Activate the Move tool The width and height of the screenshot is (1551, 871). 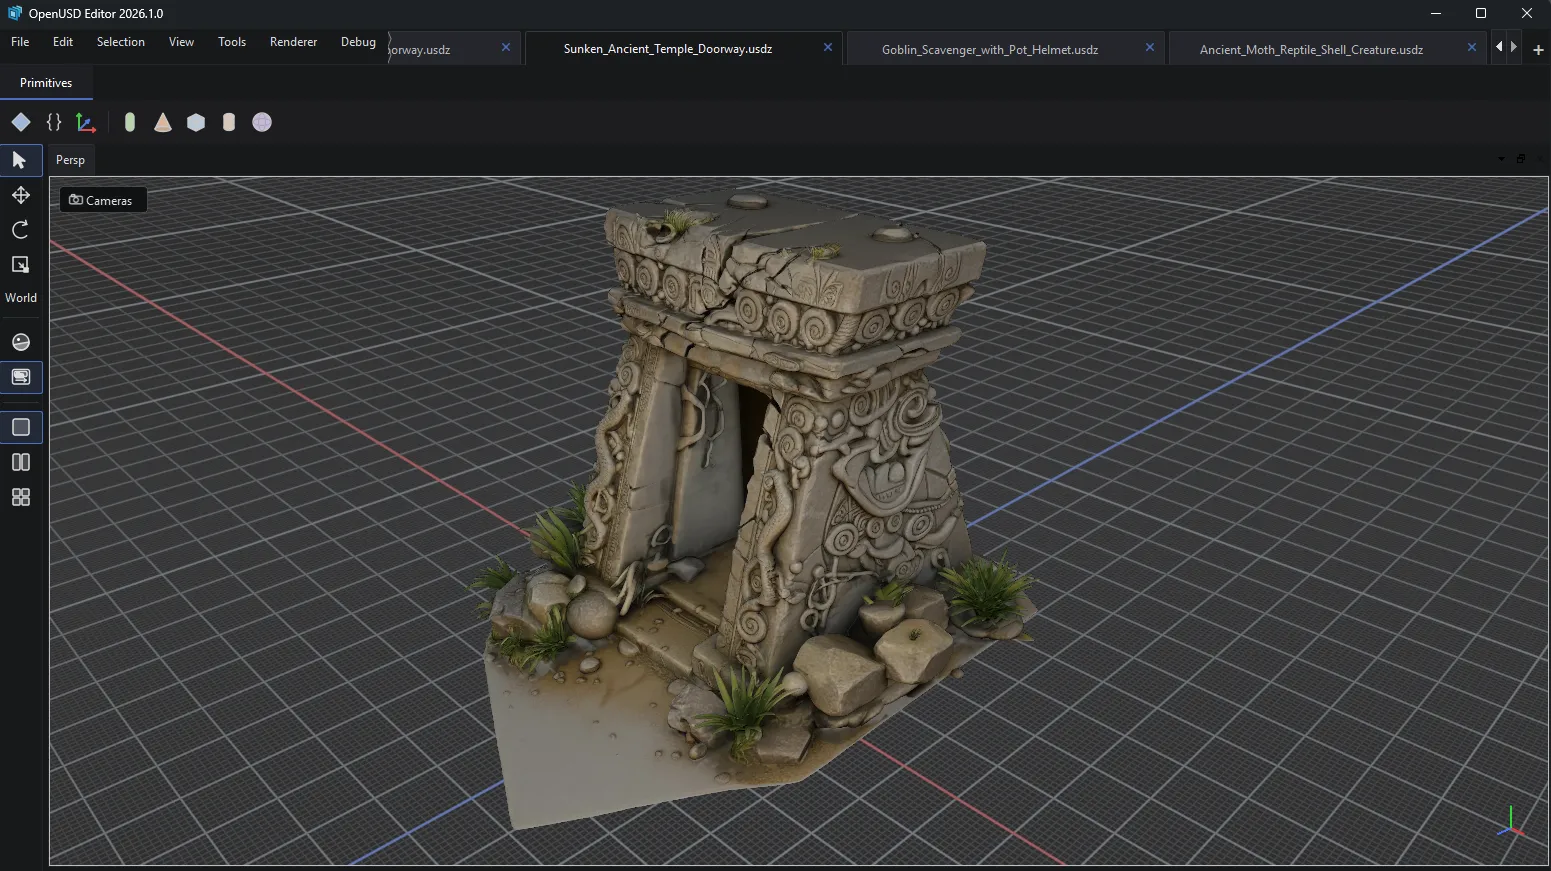click(x=20, y=195)
